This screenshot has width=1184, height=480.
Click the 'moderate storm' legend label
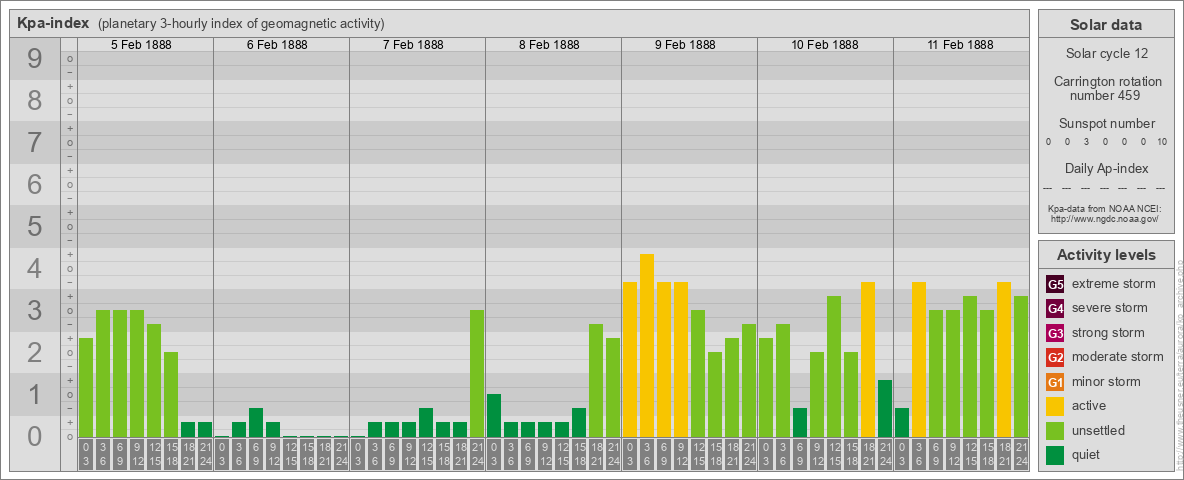click(1118, 357)
